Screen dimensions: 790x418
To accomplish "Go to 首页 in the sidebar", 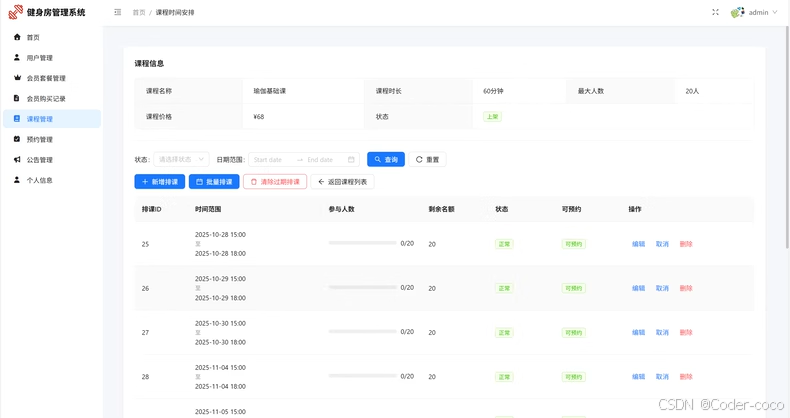I will 51,37.
